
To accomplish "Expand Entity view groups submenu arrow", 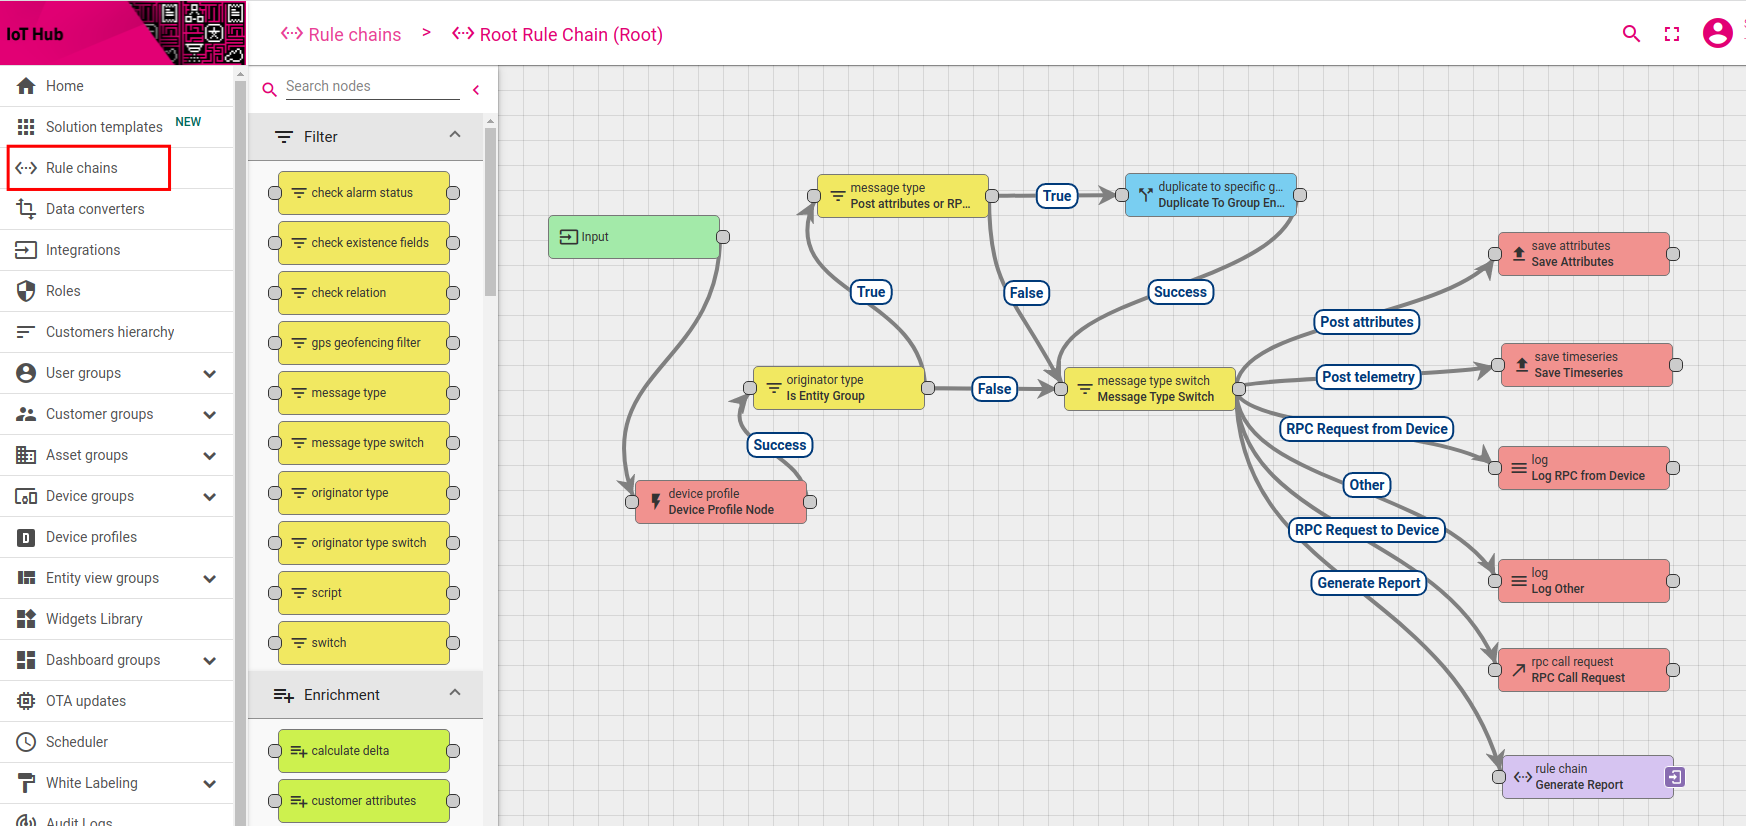I will coord(210,578).
